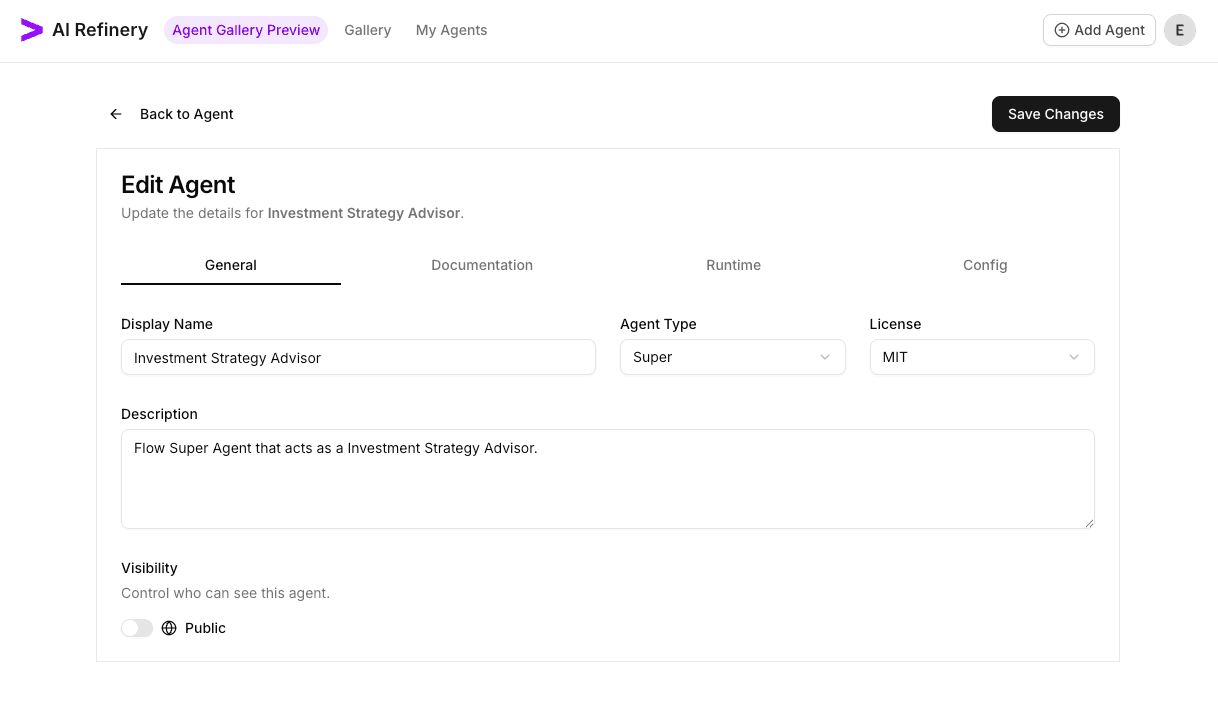This screenshot has height=710, width=1218.
Task: Click the globe icon beside Public
Action: (168, 628)
